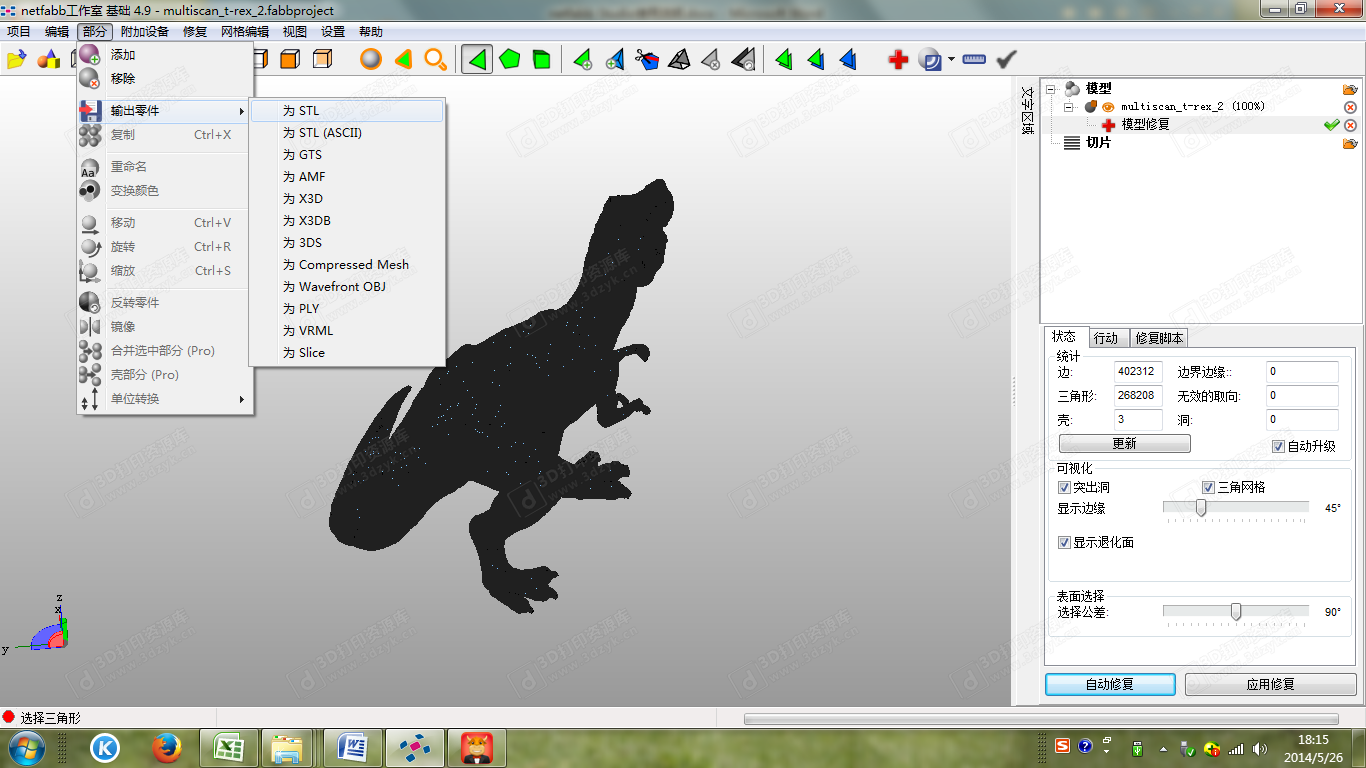This screenshot has height=768, width=1366.
Task: Open the 输出零件 submenu entry
Action: pyautogui.click(x=165, y=111)
